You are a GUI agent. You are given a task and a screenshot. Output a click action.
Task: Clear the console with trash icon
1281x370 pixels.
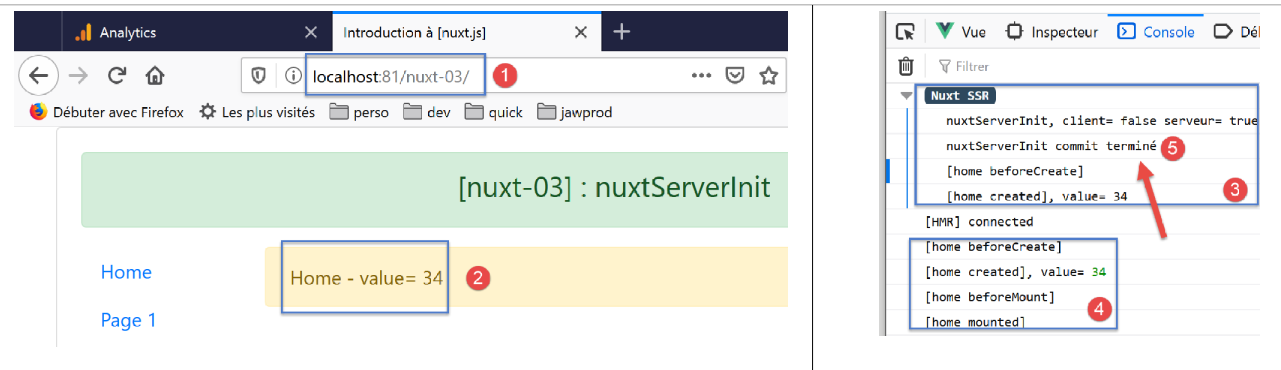pyautogui.click(x=905, y=66)
